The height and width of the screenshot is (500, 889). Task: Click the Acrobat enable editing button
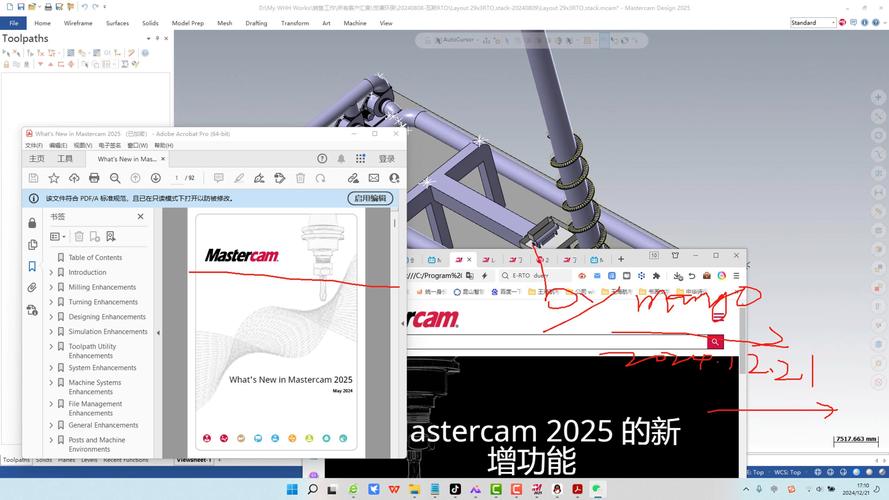click(370, 198)
